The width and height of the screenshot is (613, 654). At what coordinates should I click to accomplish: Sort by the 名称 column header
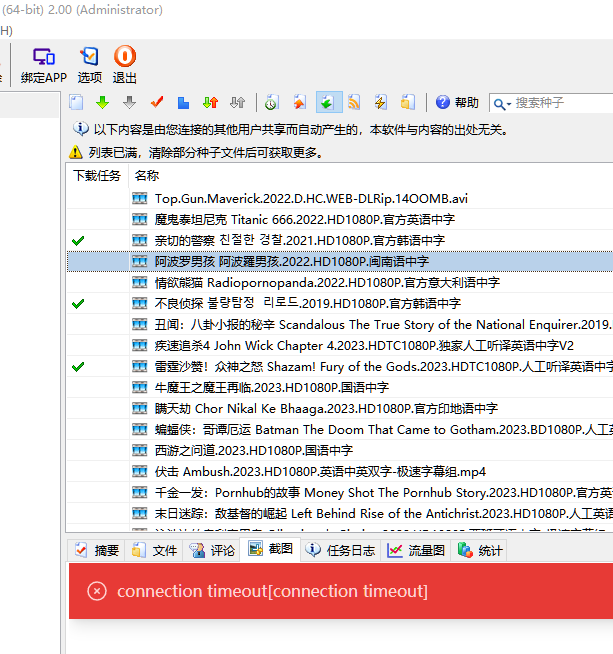pos(146,175)
